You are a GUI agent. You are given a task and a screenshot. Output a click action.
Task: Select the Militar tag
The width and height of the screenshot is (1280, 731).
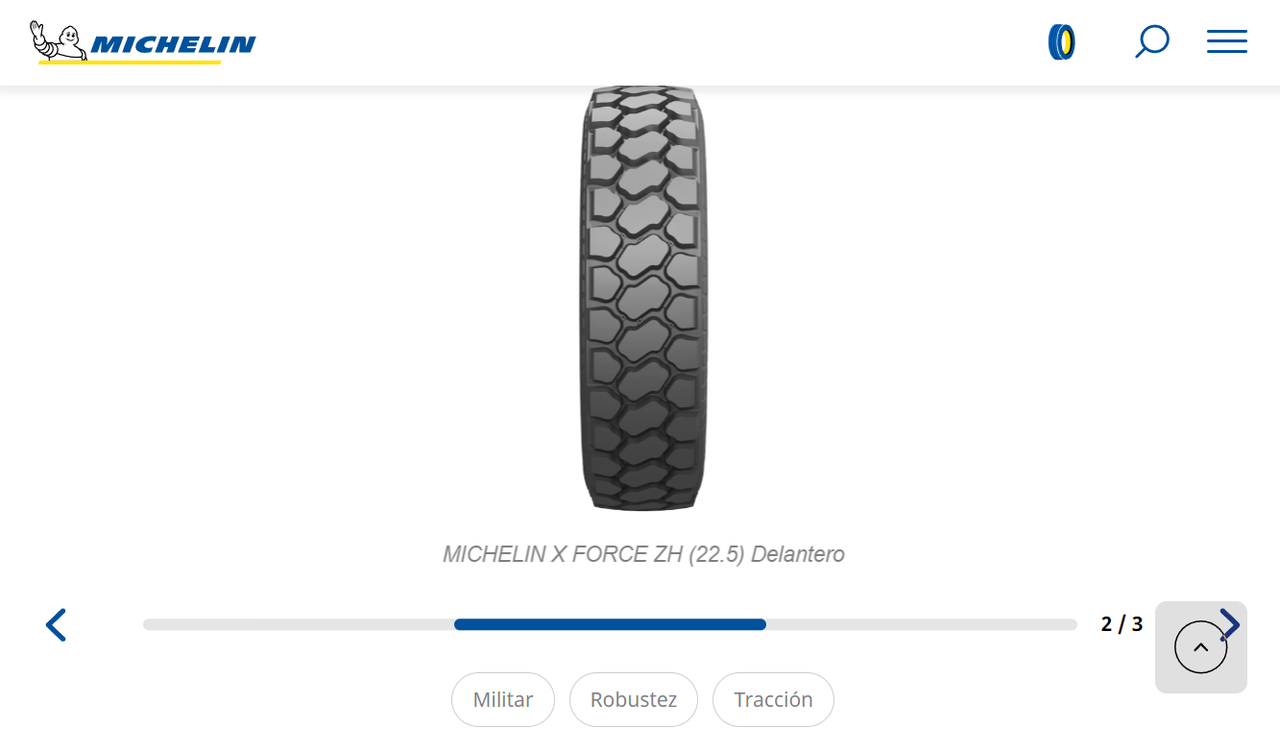pyautogui.click(x=503, y=699)
